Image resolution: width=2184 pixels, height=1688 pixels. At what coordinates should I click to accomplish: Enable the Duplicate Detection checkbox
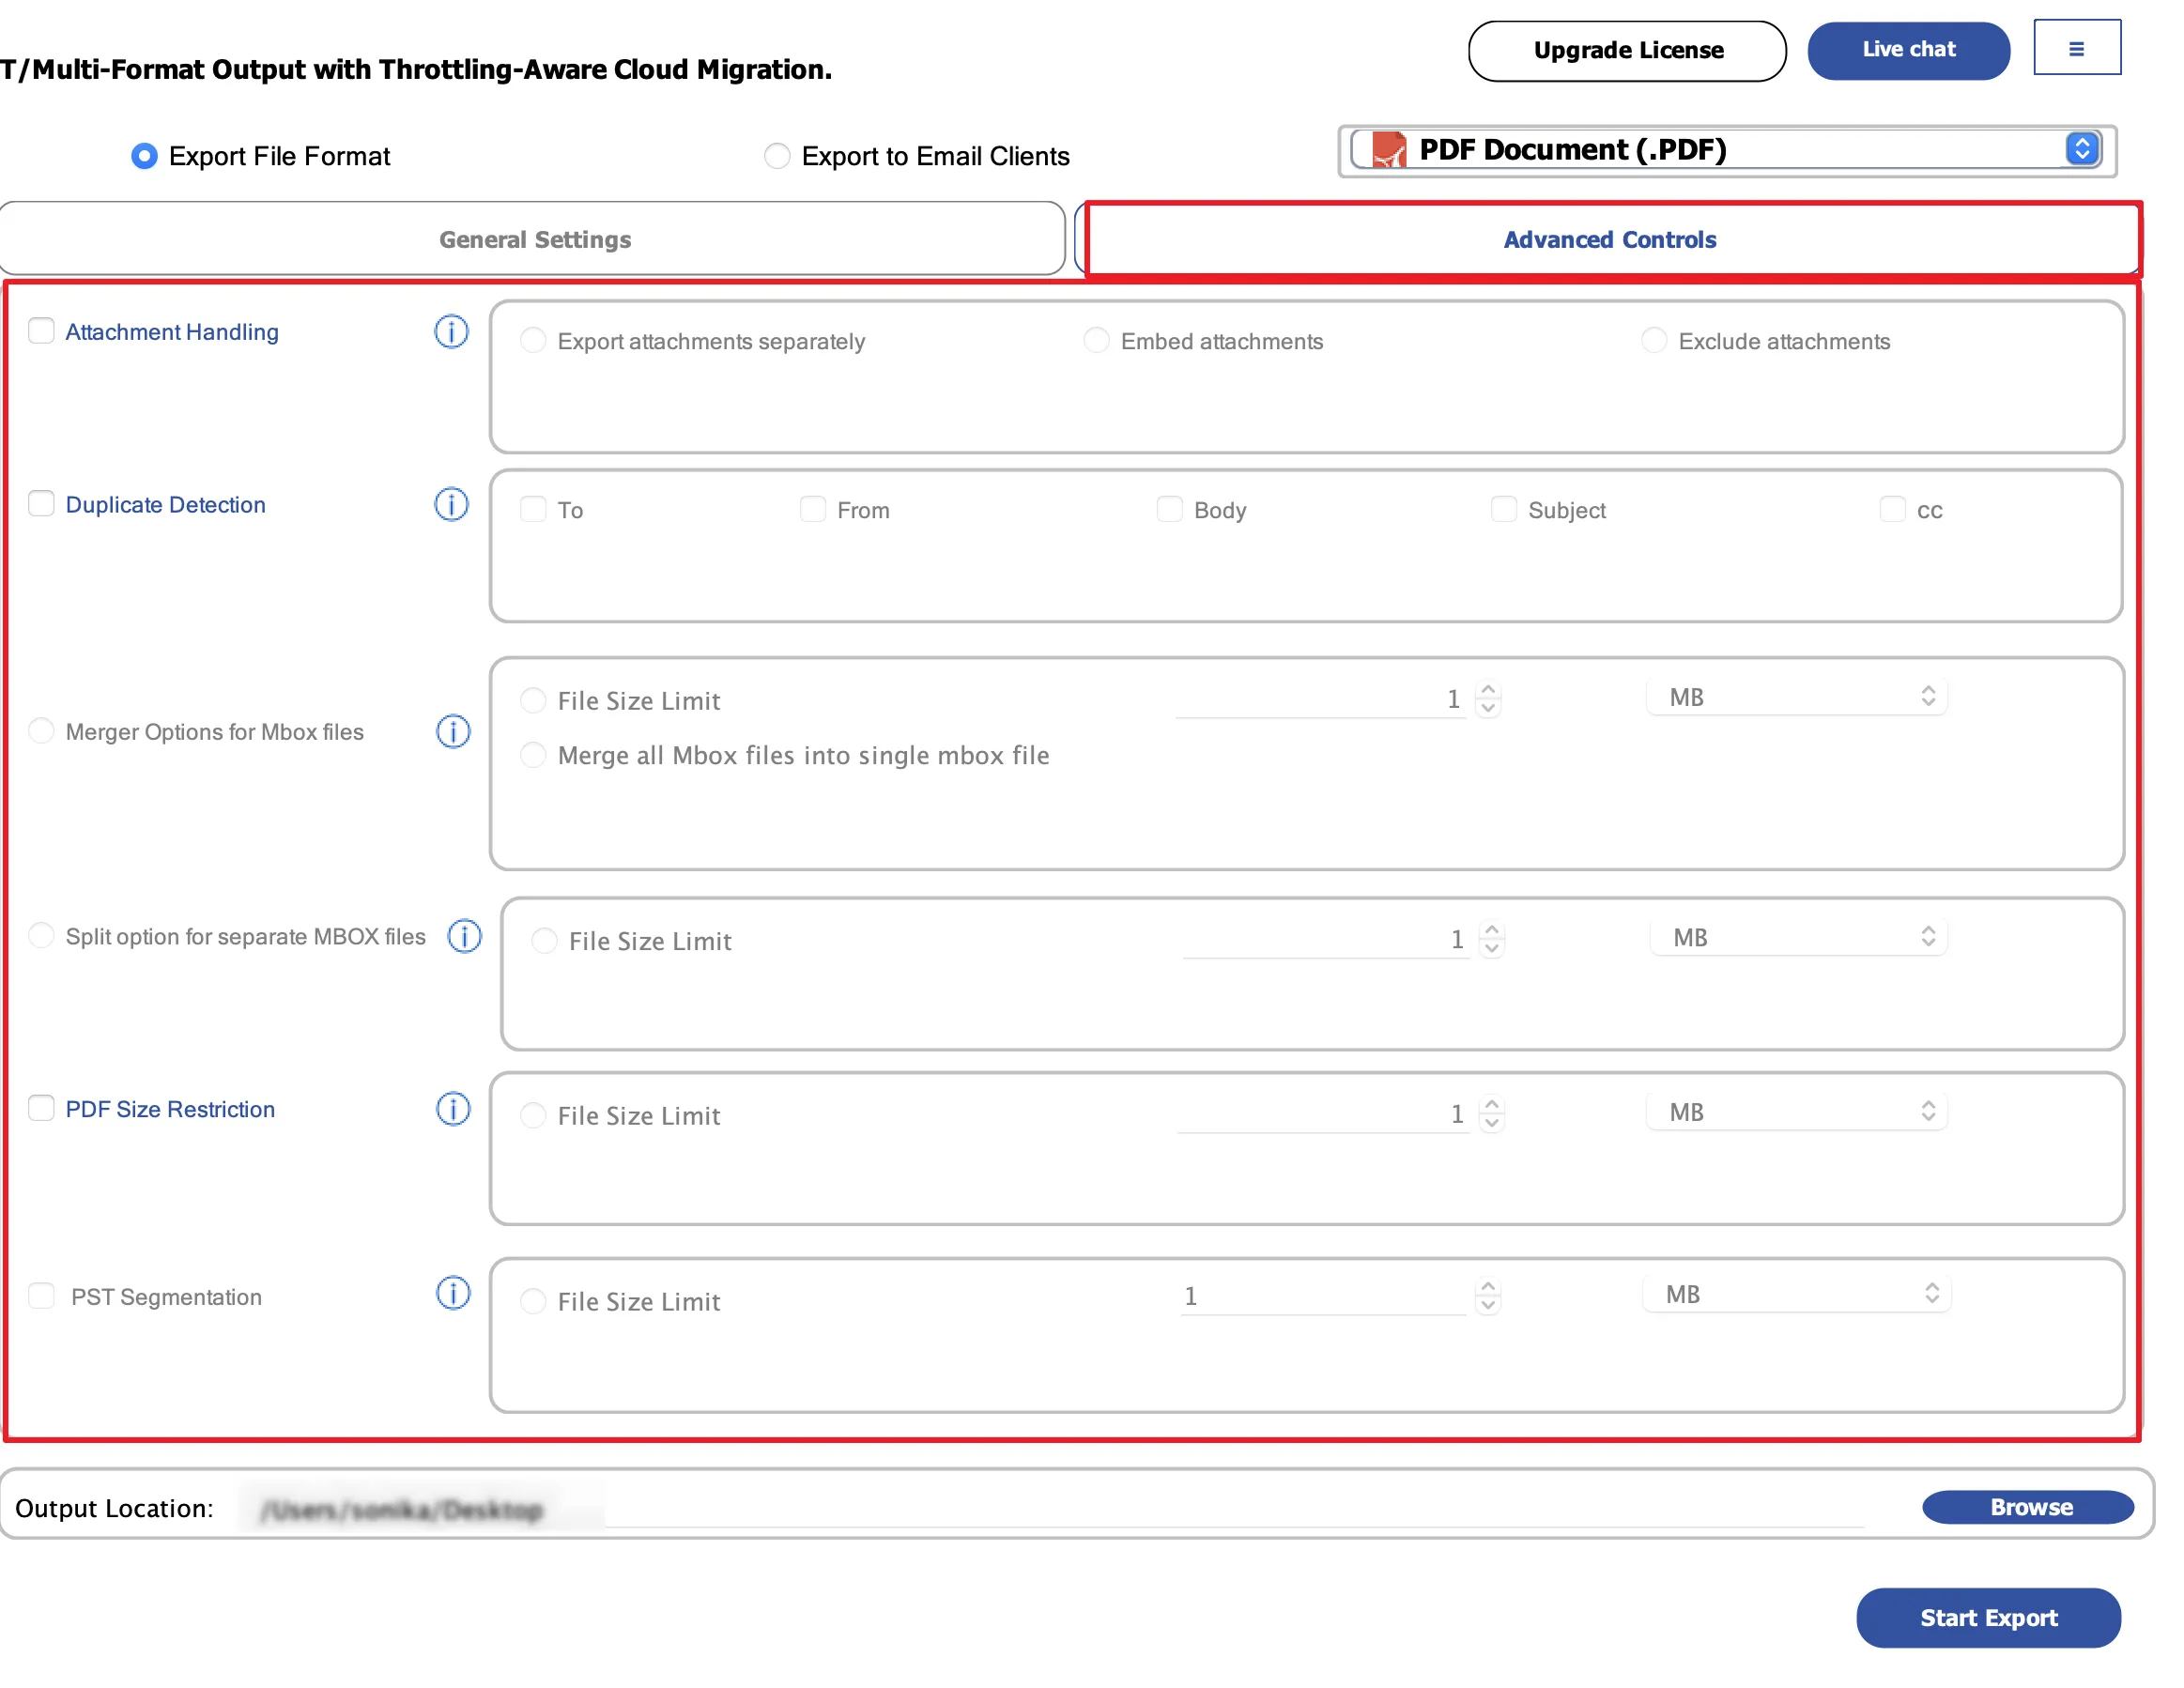(x=41, y=503)
